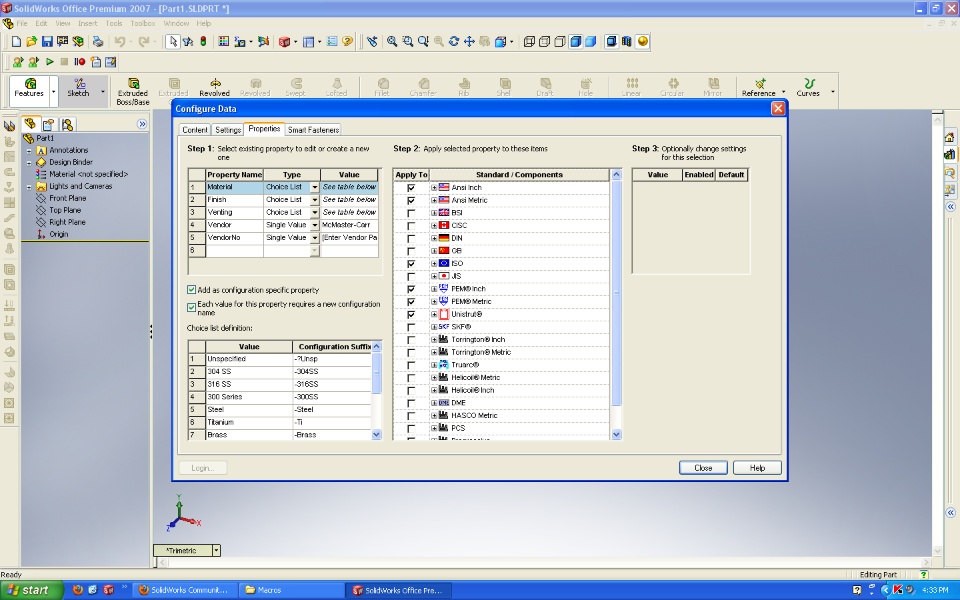
Task: Expand the Annotations tree node
Action: pos(29,151)
